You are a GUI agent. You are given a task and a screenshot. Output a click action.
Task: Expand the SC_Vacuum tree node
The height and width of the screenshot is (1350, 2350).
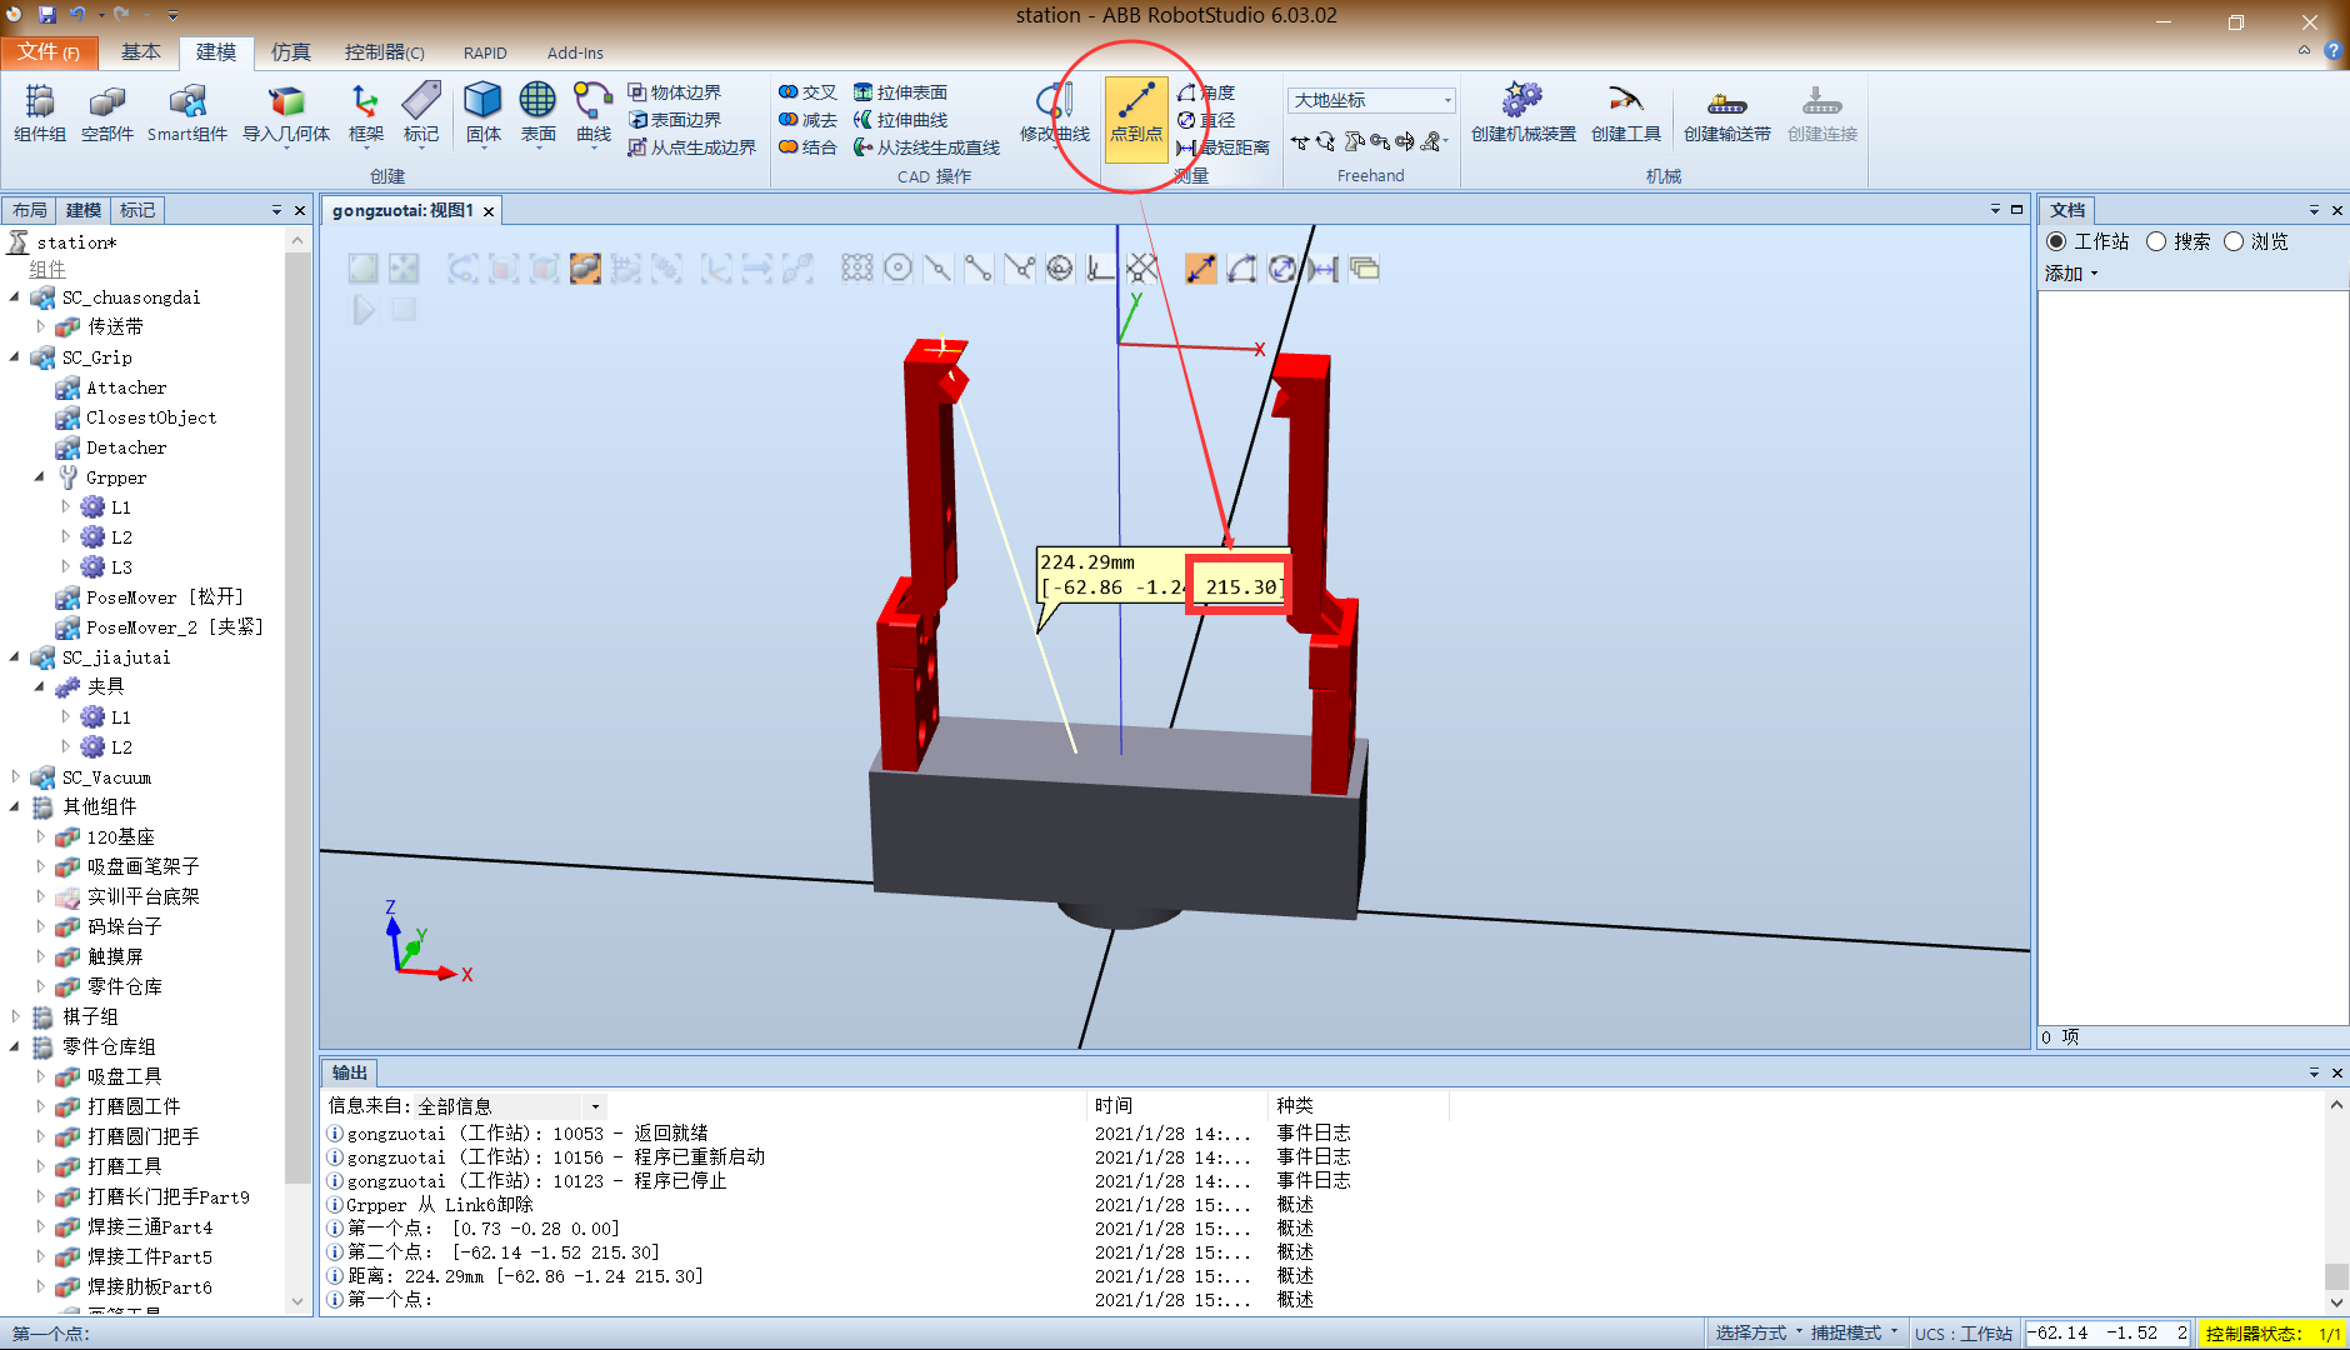15,777
